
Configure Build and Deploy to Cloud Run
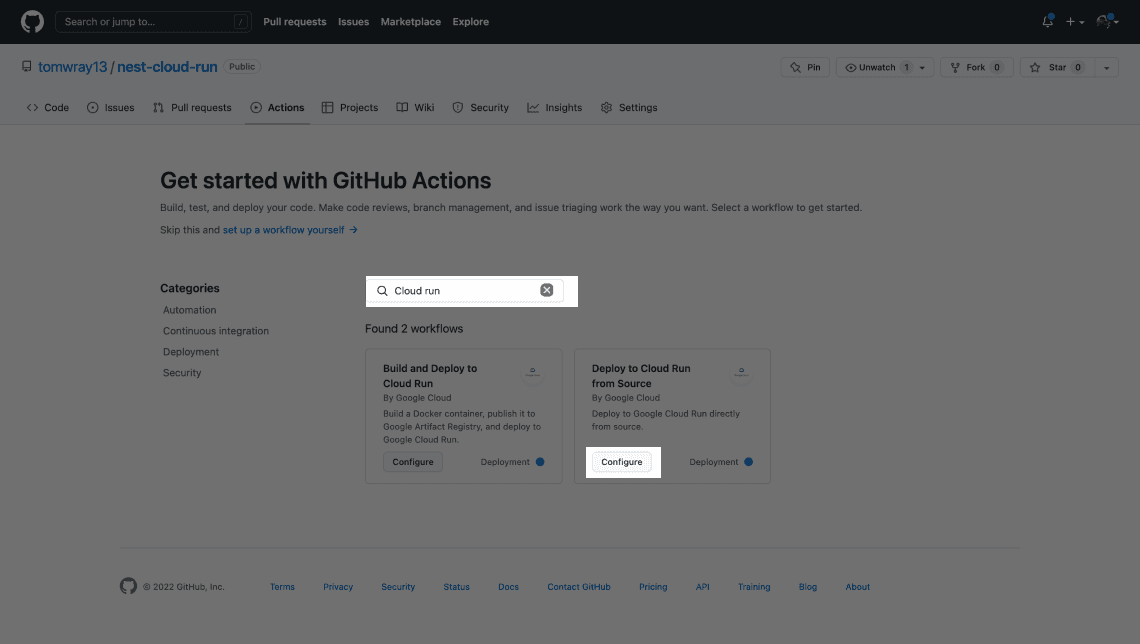(413, 462)
